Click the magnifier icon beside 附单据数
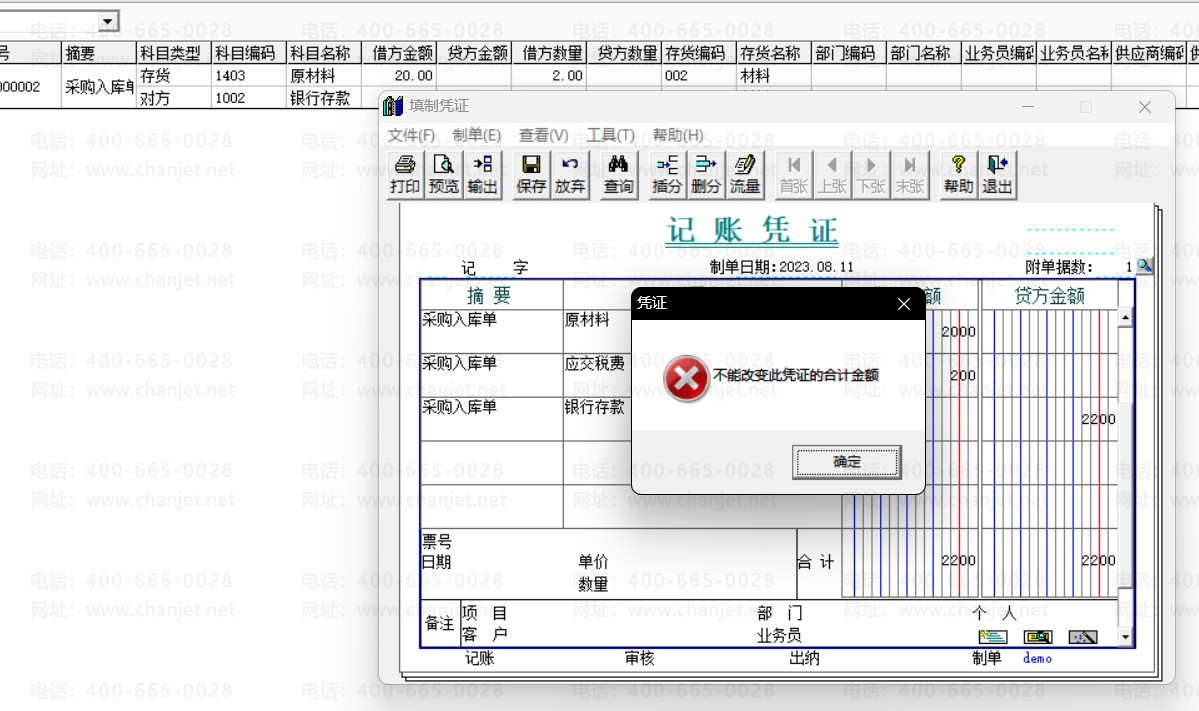Screen dimensions: 1199x711 point(1144,266)
